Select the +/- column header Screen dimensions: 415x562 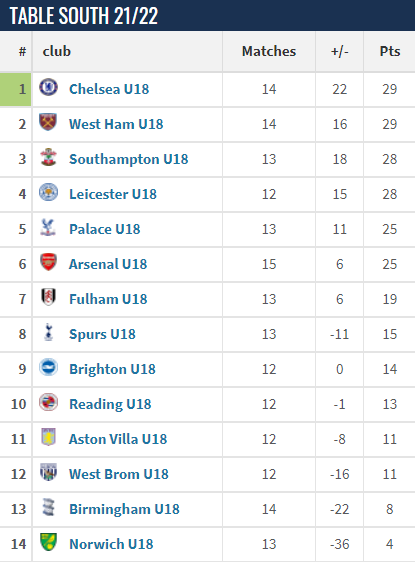[x=339, y=51]
